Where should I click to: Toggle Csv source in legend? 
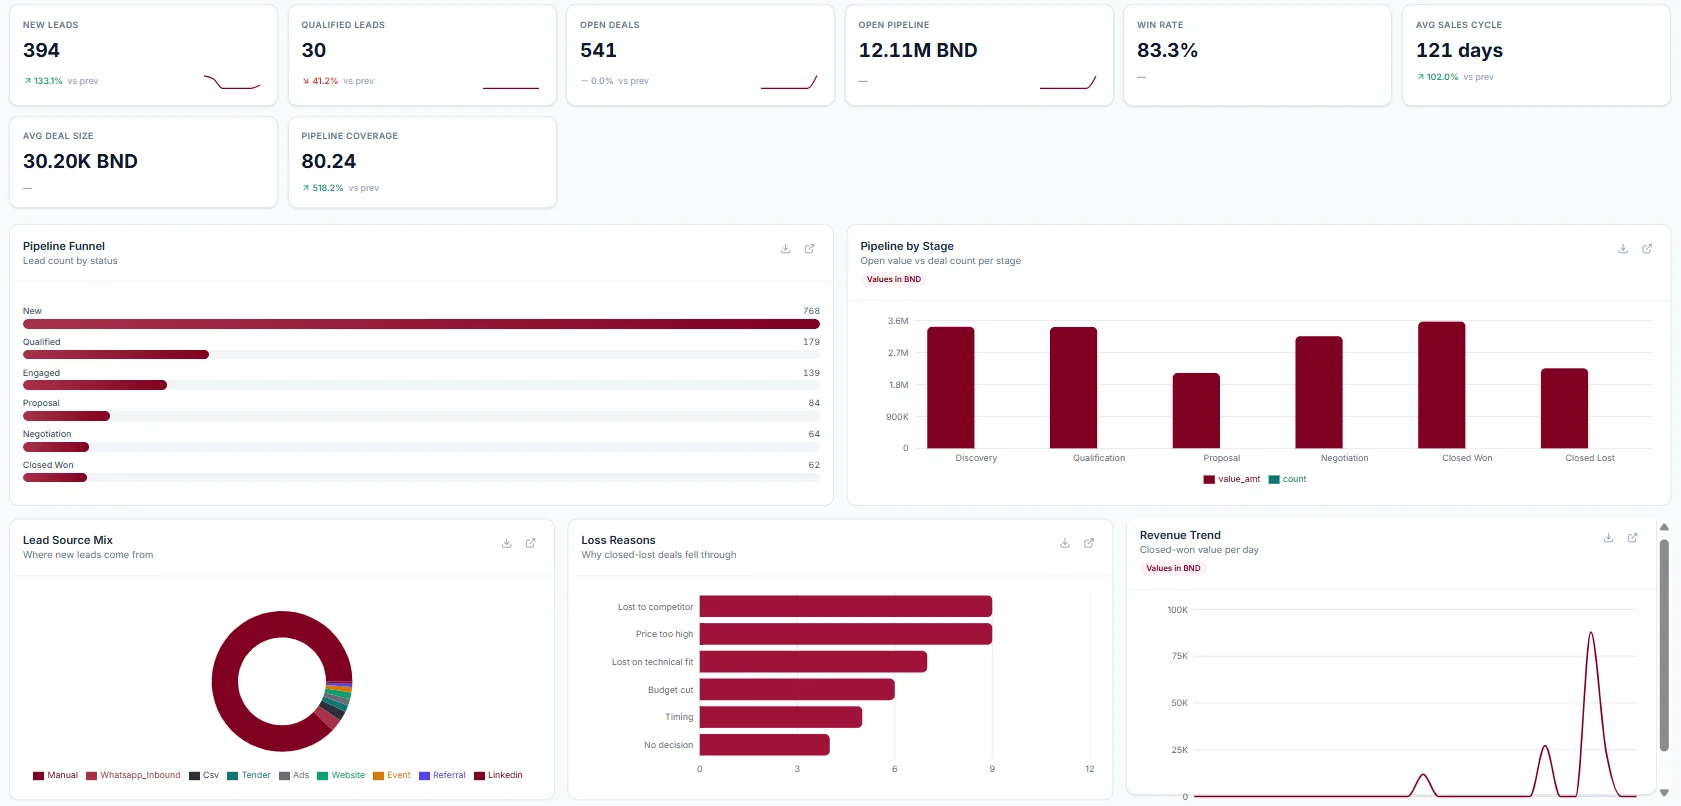(204, 775)
